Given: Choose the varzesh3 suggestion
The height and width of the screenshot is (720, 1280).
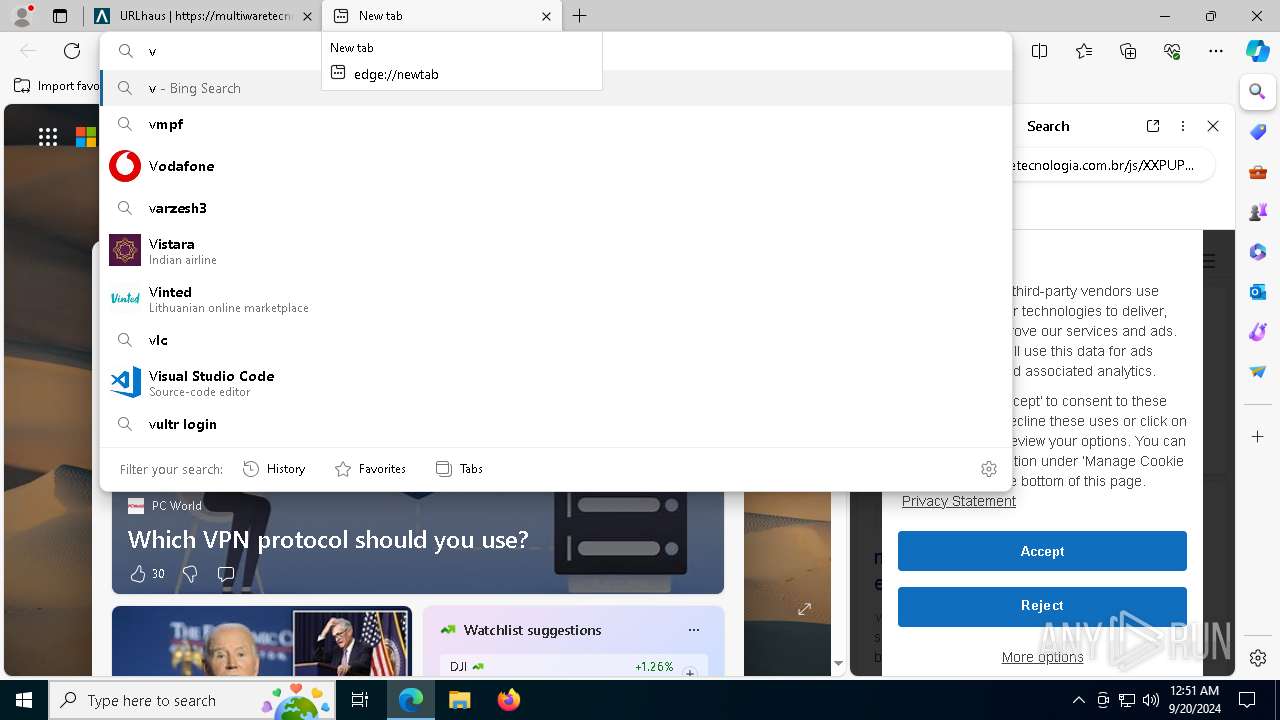Looking at the screenshot, I should coord(556,208).
